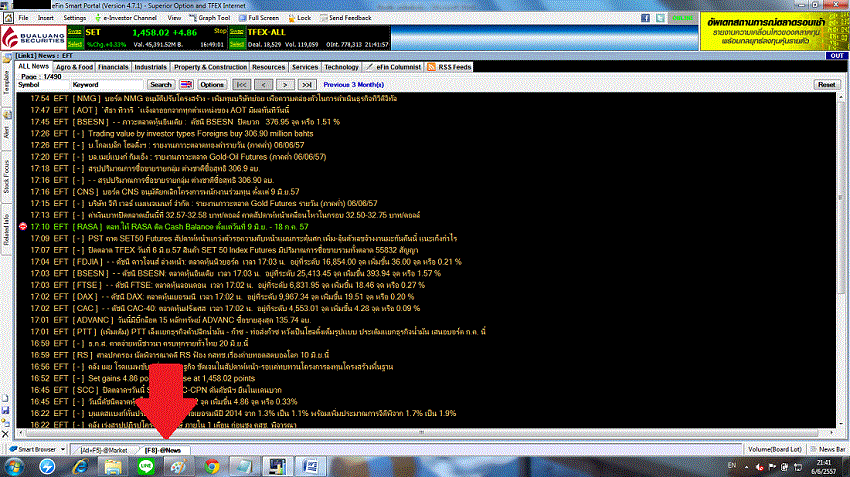Switch to Full Screen mode
The image size is (850, 477).
click(x=260, y=18)
